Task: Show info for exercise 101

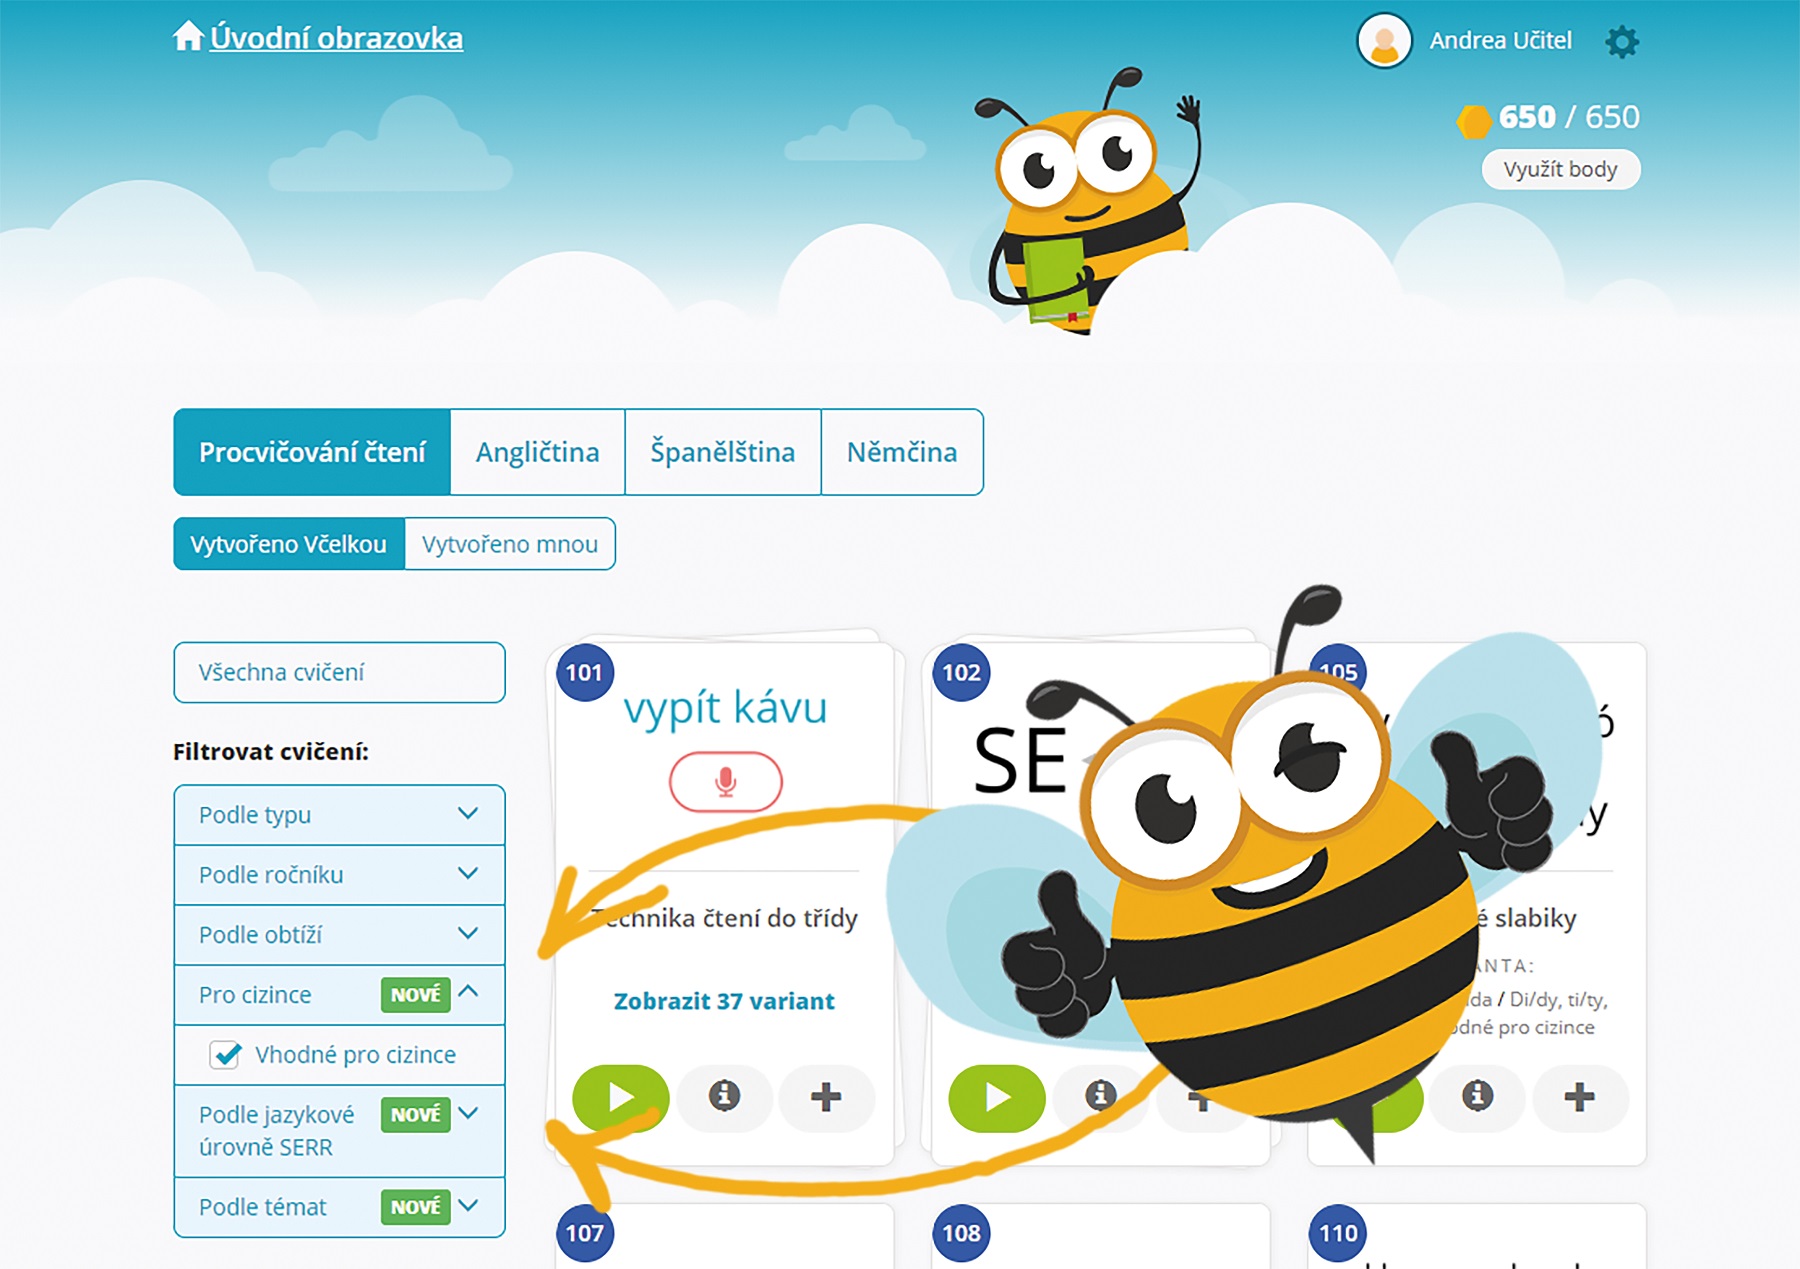Action: tap(725, 1097)
